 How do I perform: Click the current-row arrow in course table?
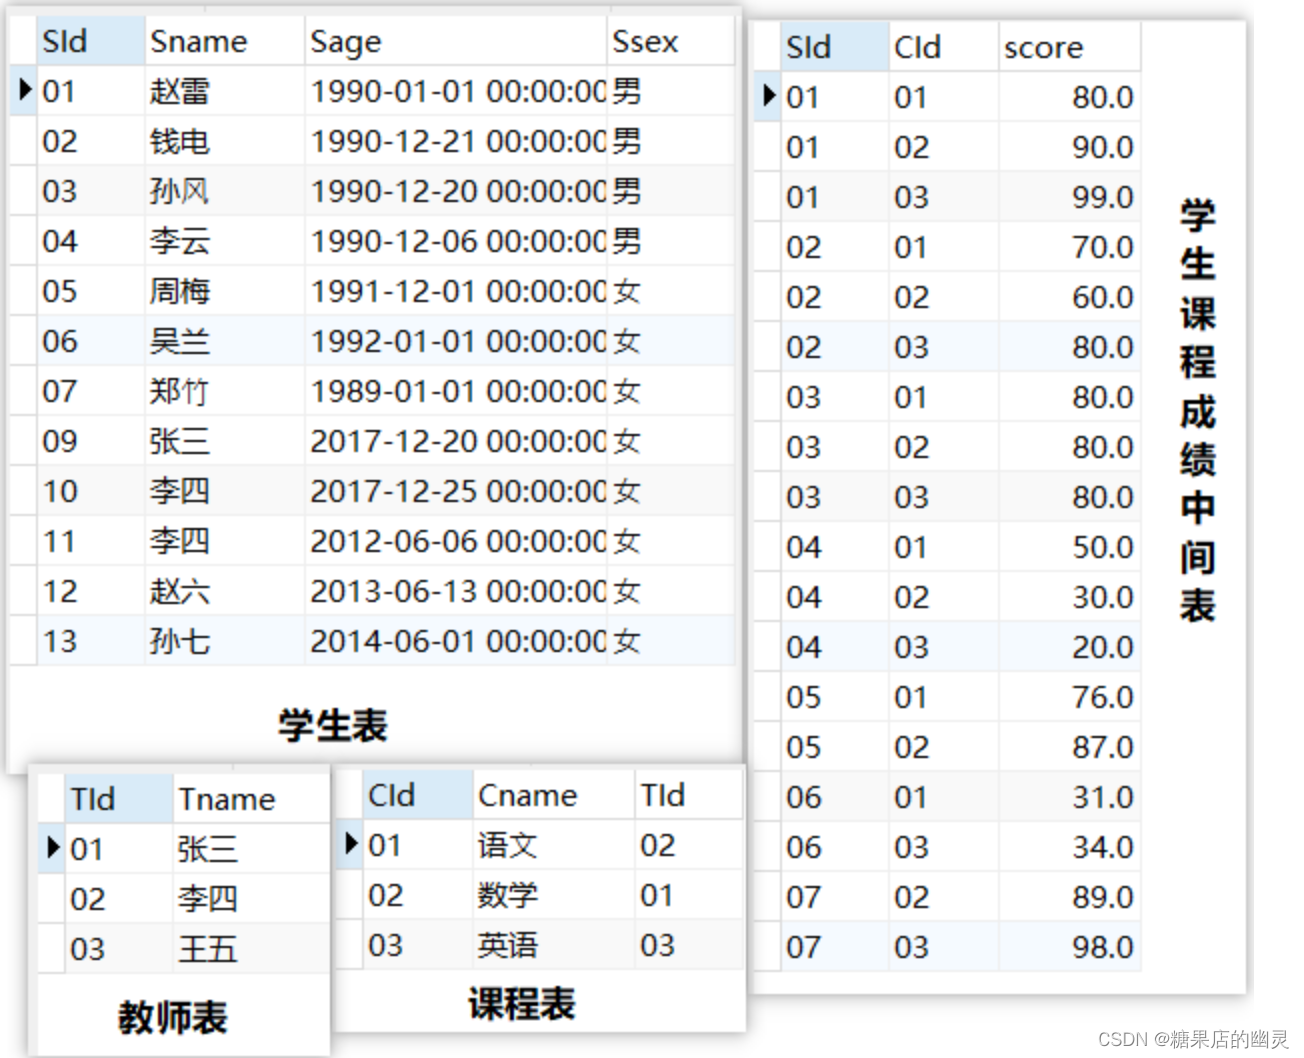[x=350, y=843]
